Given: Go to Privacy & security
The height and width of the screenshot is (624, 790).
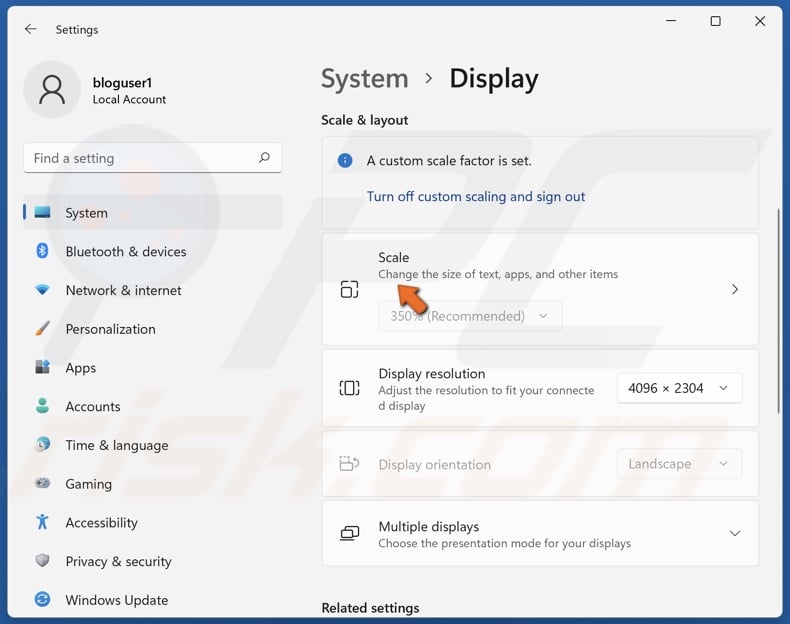Looking at the screenshot, I should (153, 561).
